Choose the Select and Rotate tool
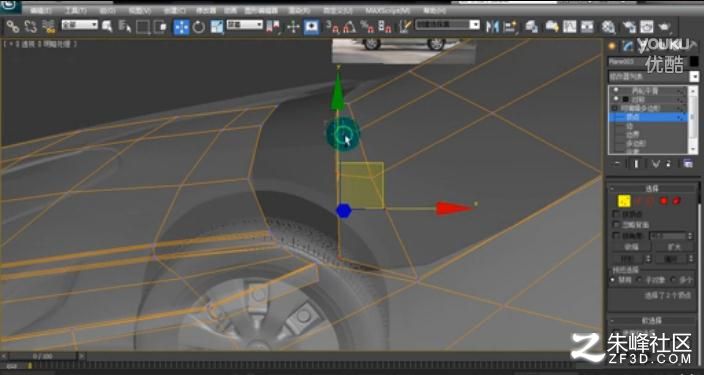 pos(198,27)
